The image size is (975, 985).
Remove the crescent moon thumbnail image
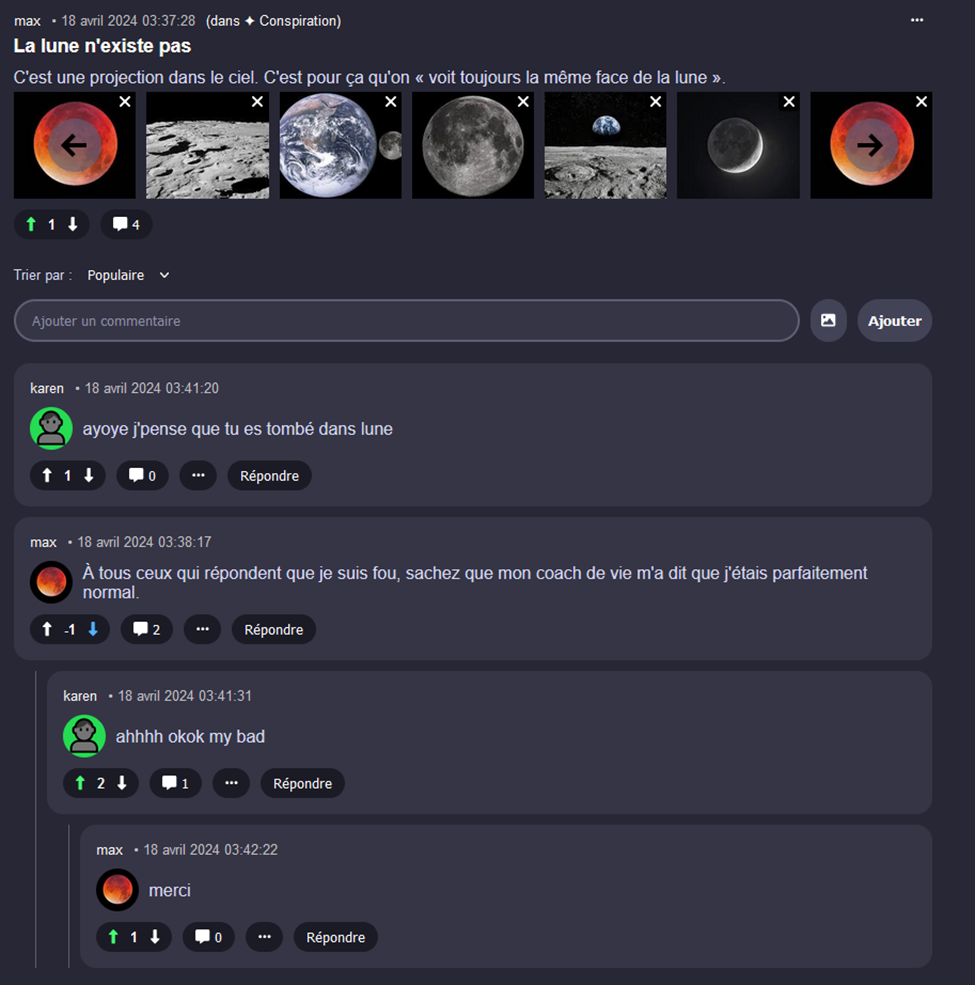[x=788, y=102]
